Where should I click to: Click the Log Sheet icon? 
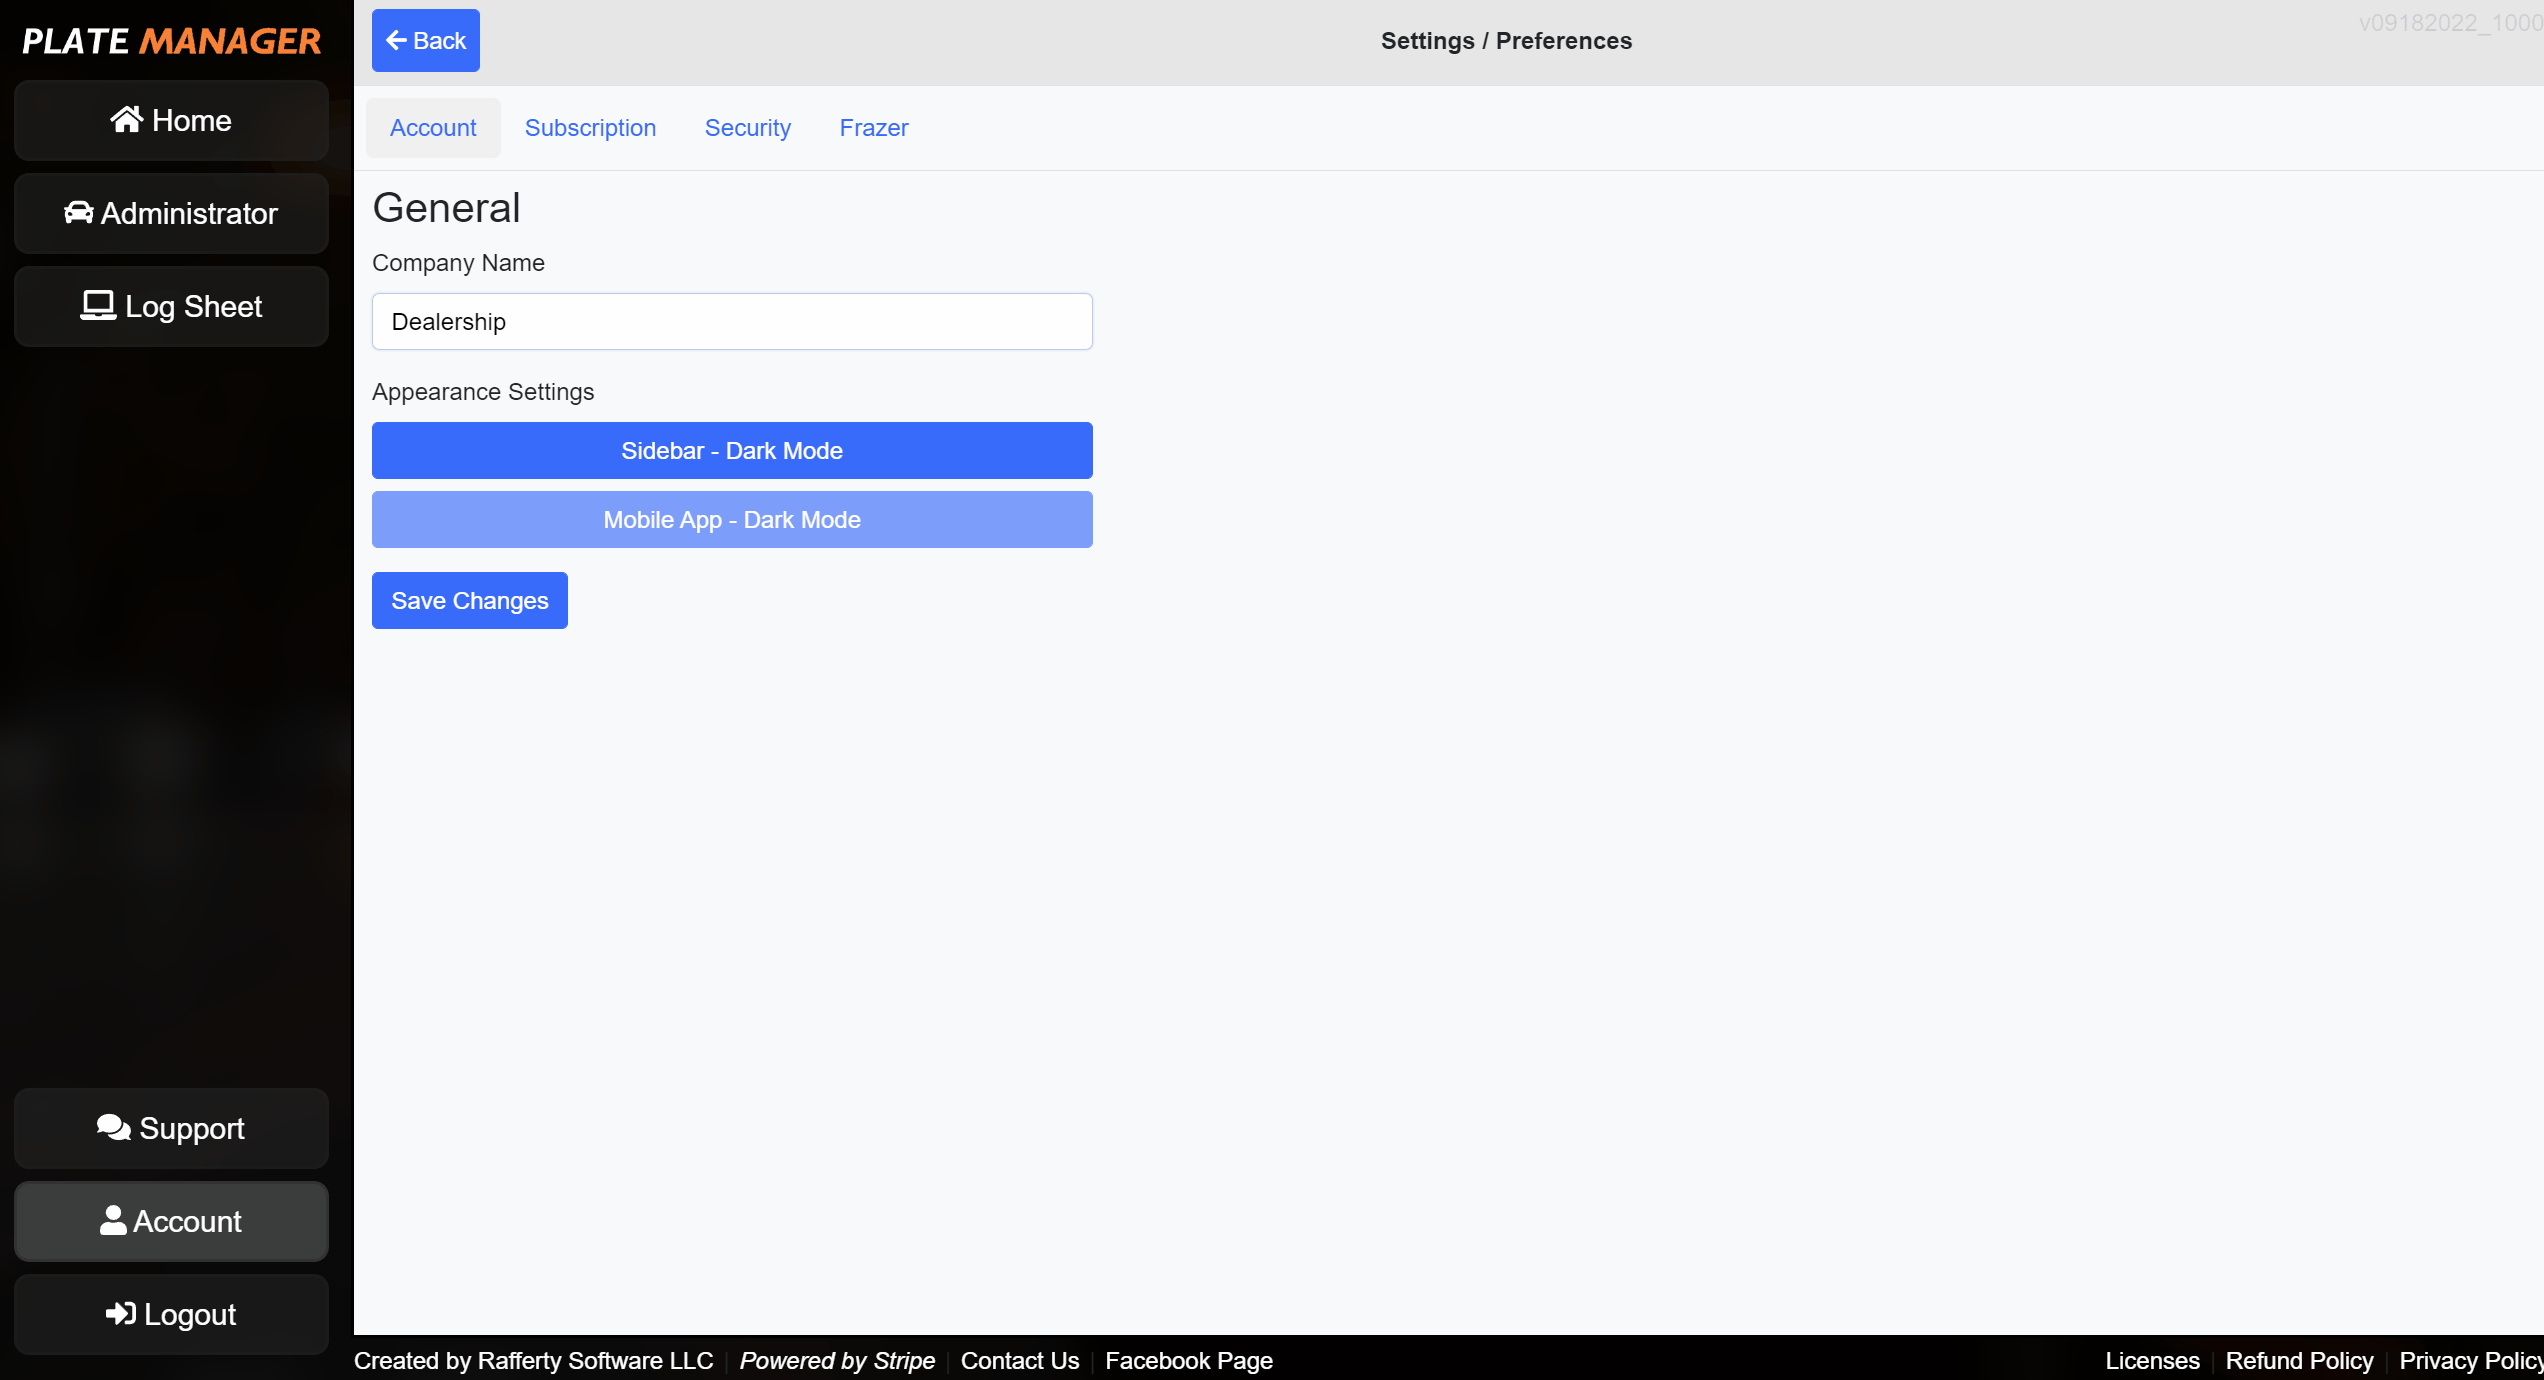(x=97, y=306)
